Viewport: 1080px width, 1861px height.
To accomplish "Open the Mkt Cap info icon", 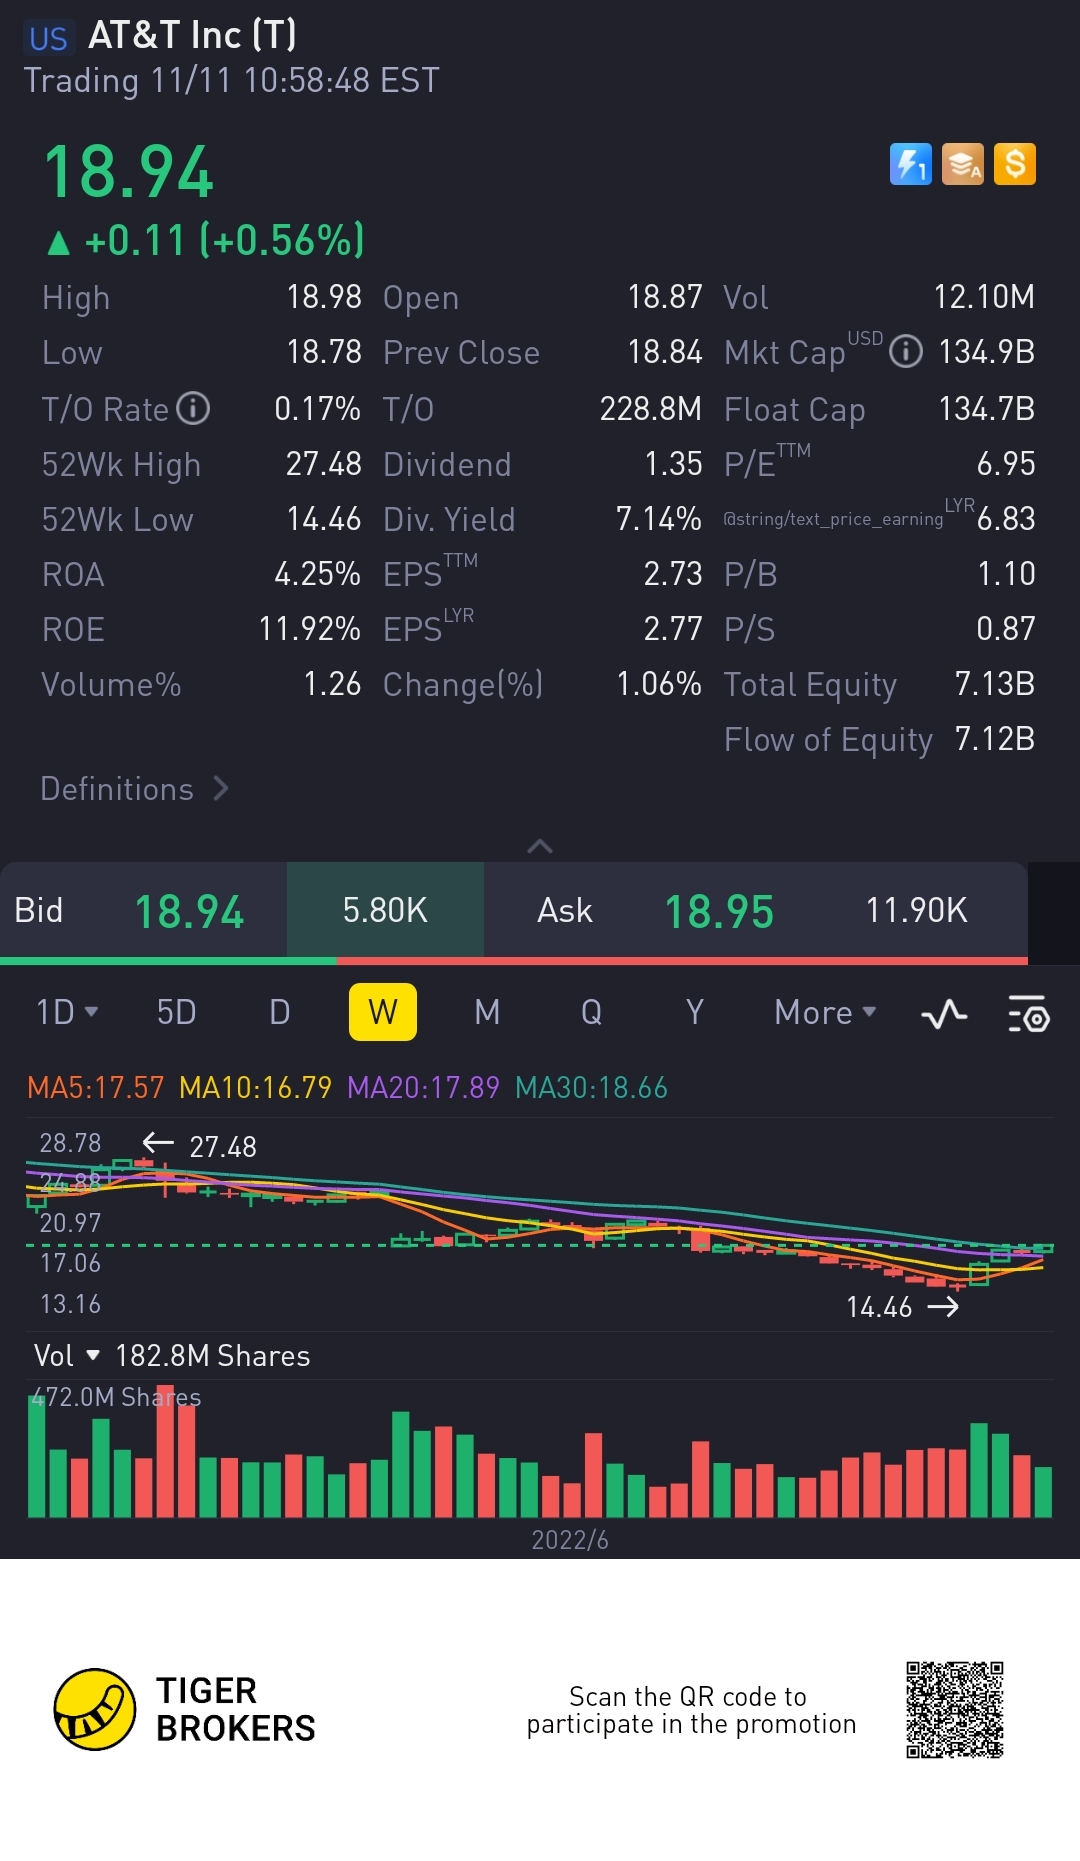I will coord(906,351).
